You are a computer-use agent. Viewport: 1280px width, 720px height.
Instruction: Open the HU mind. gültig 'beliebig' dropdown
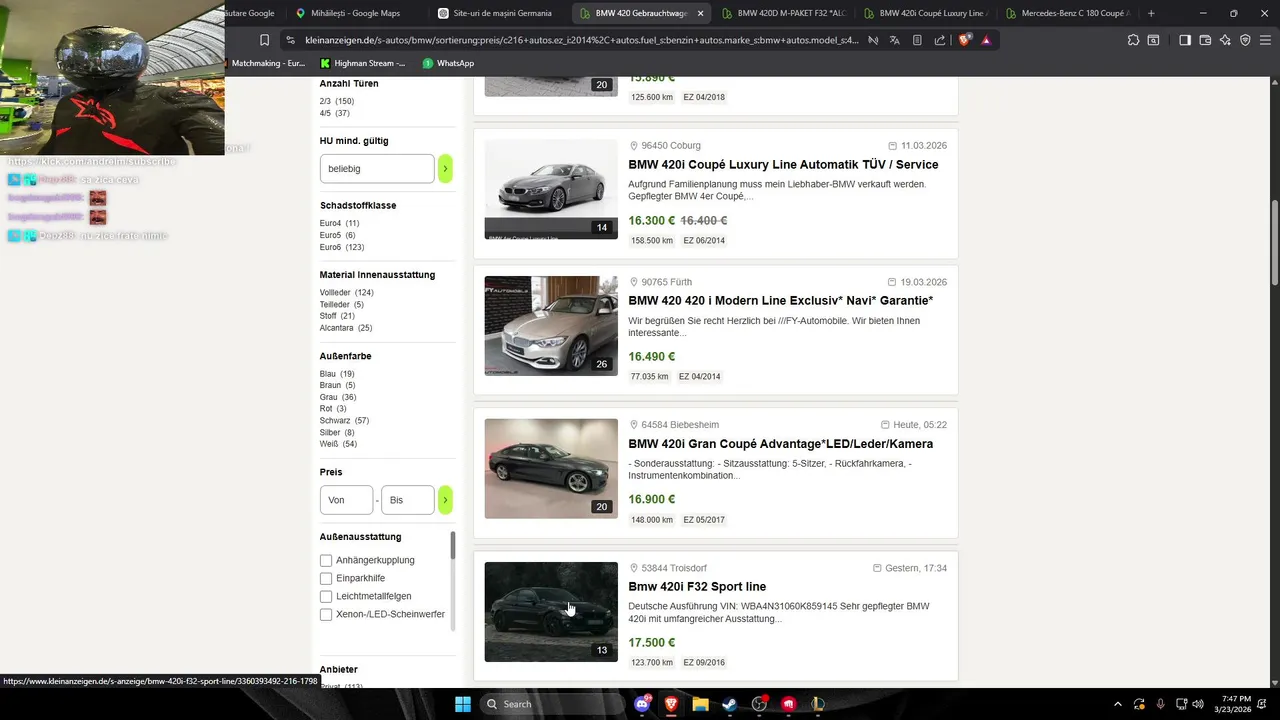(377, 168)
